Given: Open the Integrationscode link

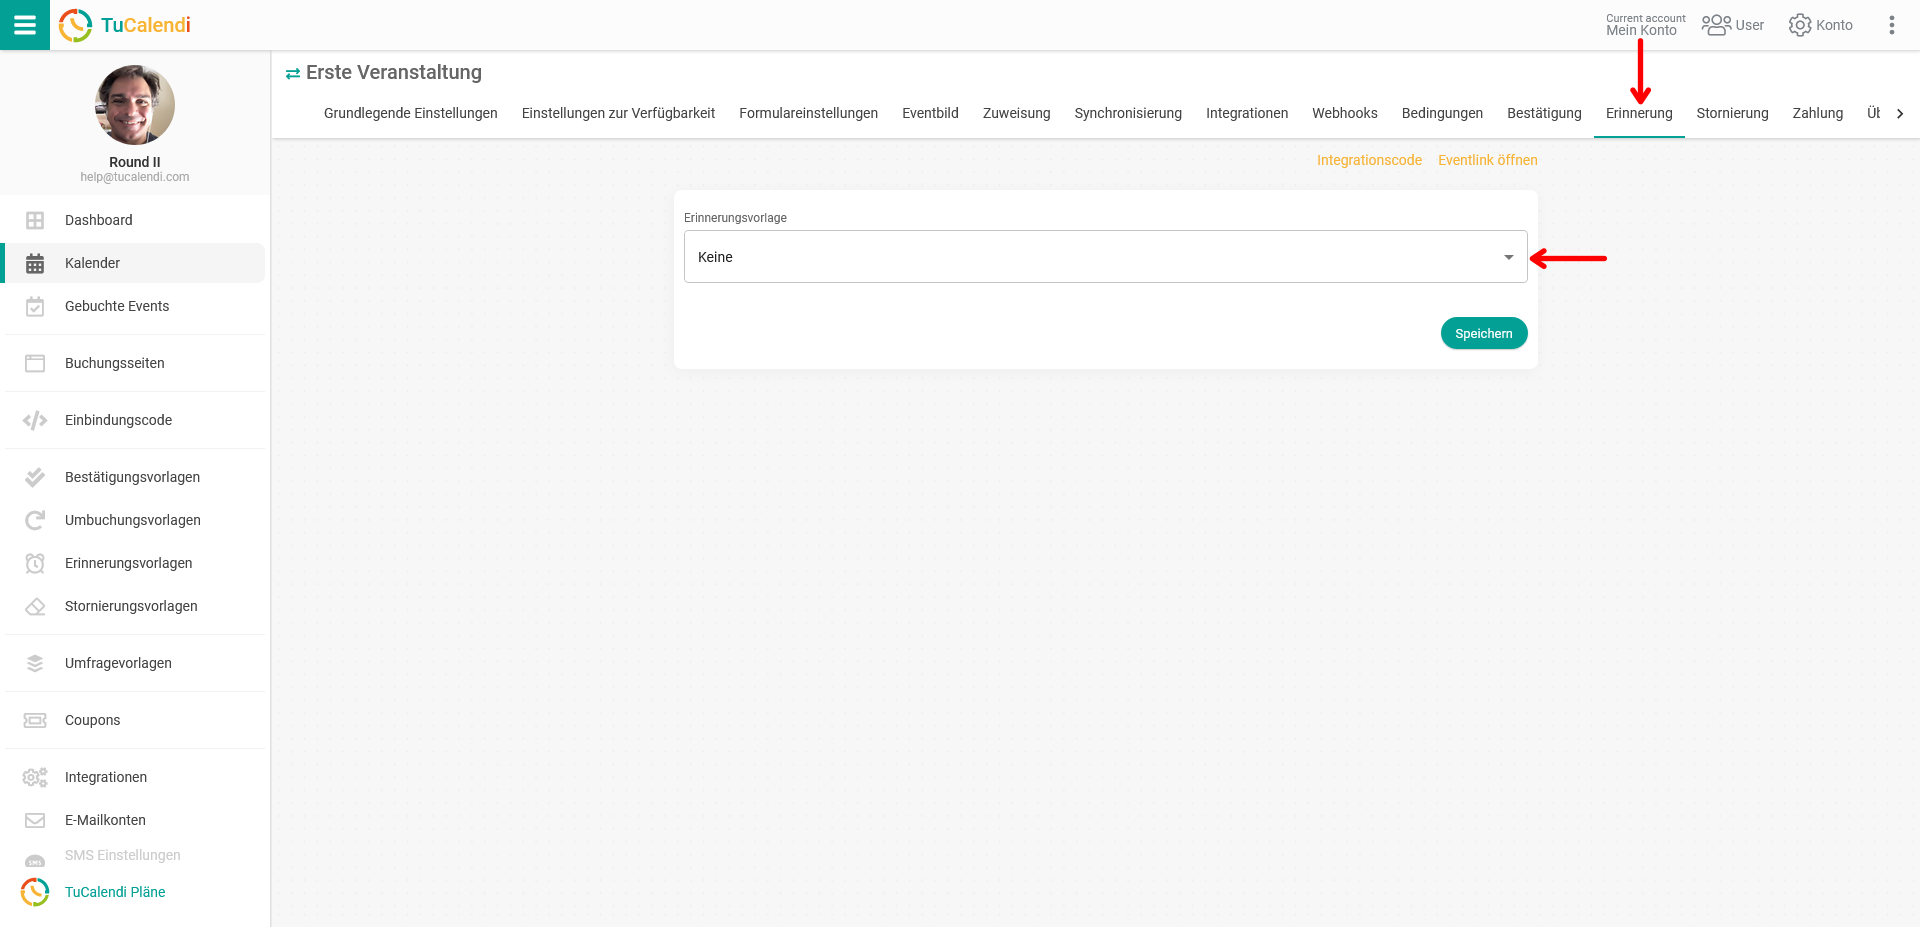Looking at the screenshot, I should click(1369, 160).
